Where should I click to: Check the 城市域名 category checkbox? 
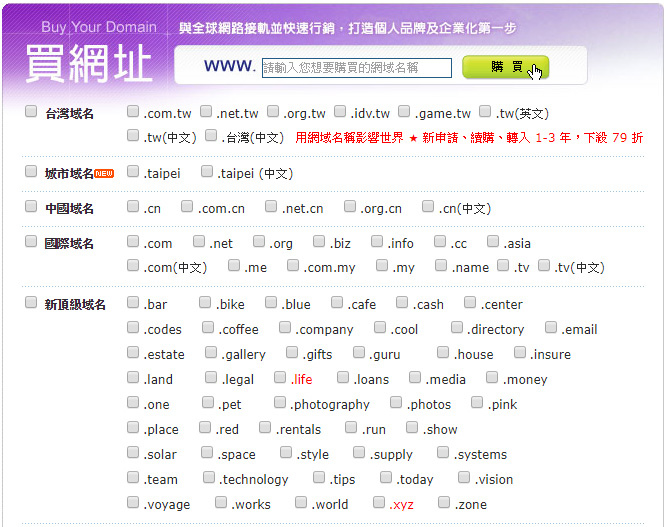click(31, 172)
